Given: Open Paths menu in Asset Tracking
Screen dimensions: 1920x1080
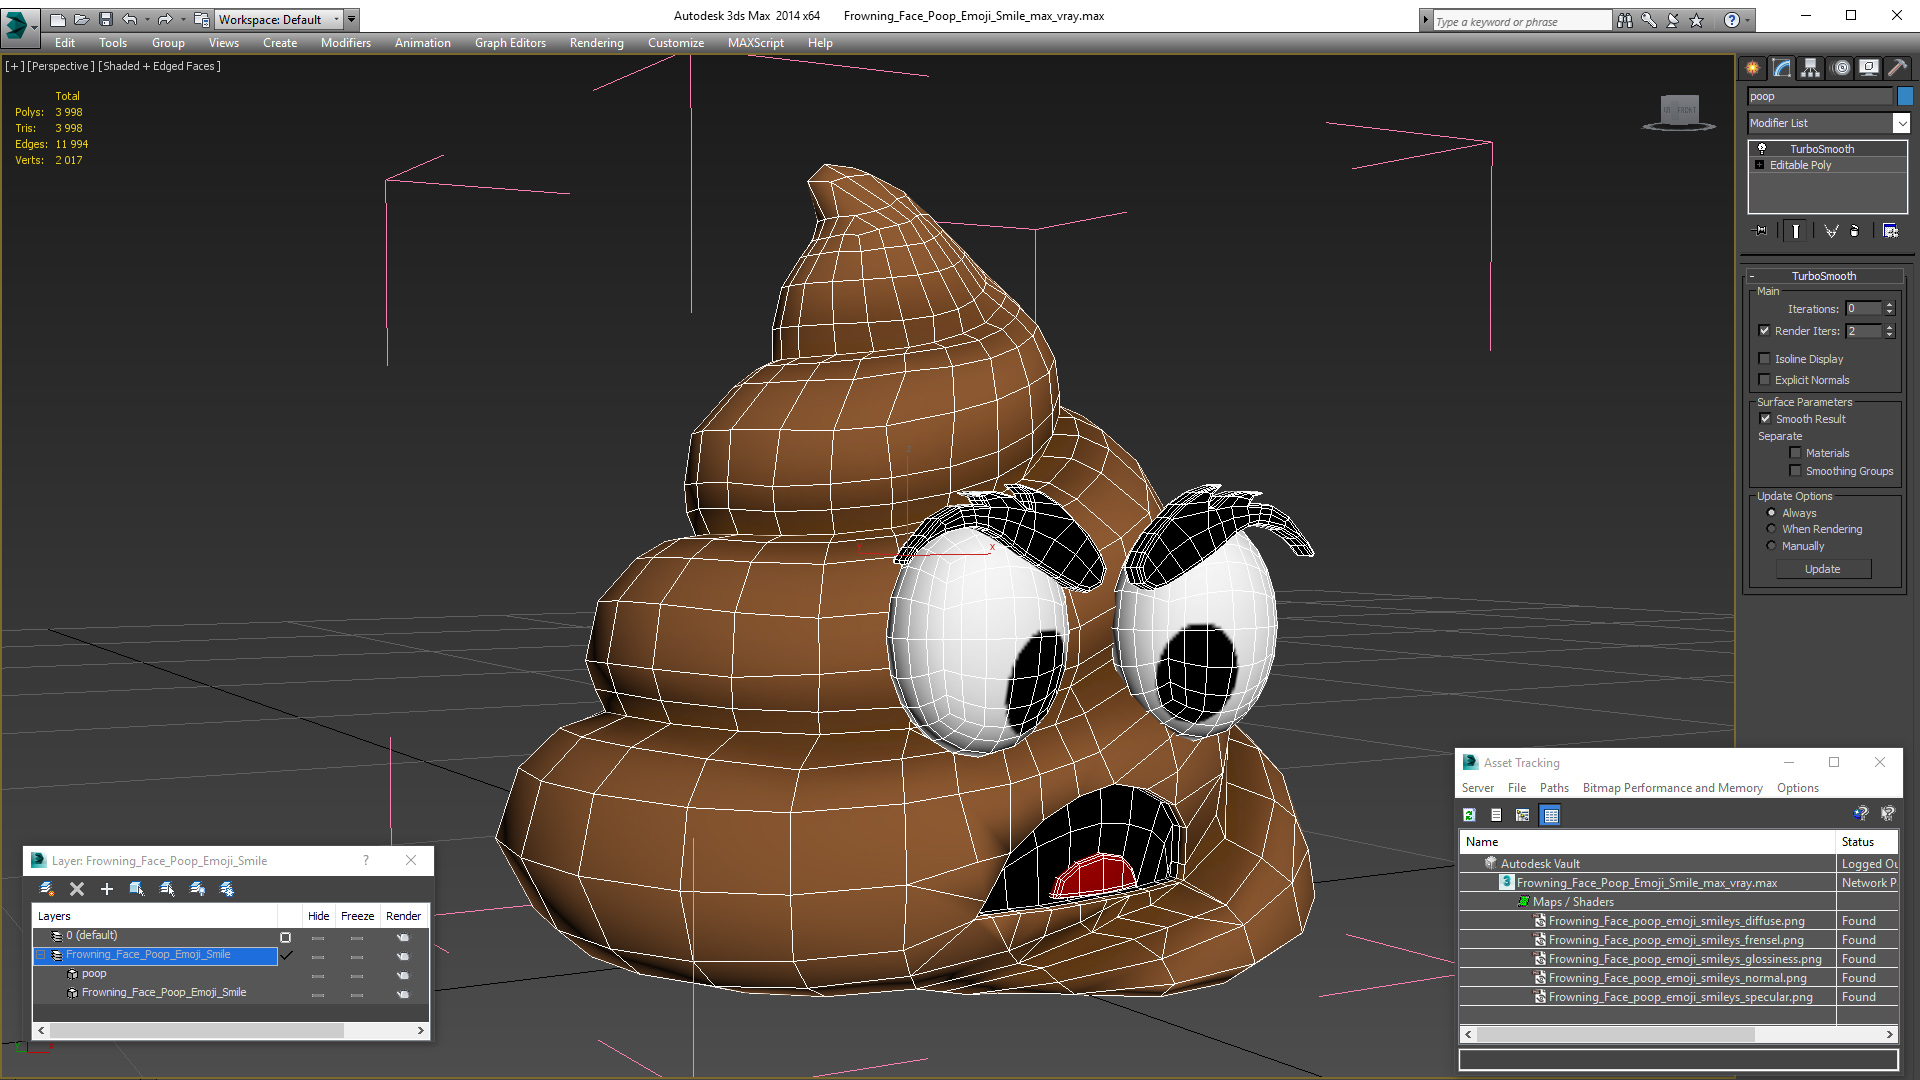Looking at the screenshot, I should click(x=1554, y=788).
